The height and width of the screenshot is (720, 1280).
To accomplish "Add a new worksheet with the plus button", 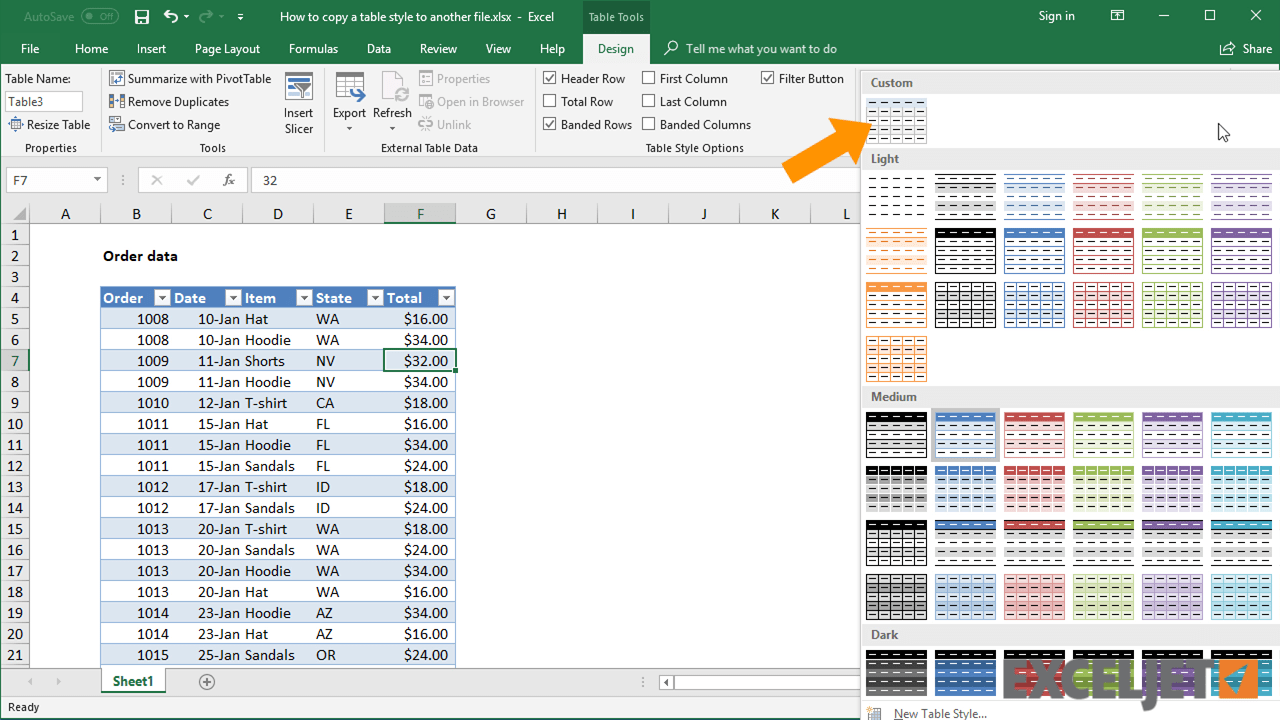I will pyautogui.click(x=206, y=681).
